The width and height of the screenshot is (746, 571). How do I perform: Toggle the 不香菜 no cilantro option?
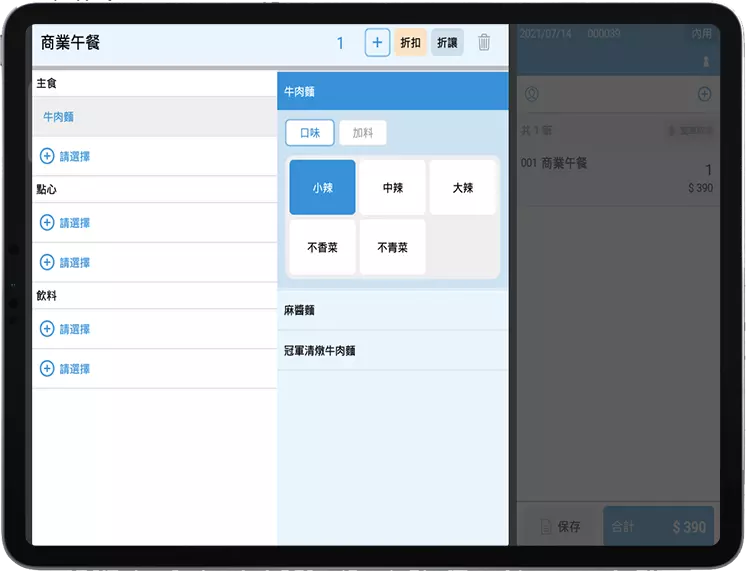click(x=323, y=247)
